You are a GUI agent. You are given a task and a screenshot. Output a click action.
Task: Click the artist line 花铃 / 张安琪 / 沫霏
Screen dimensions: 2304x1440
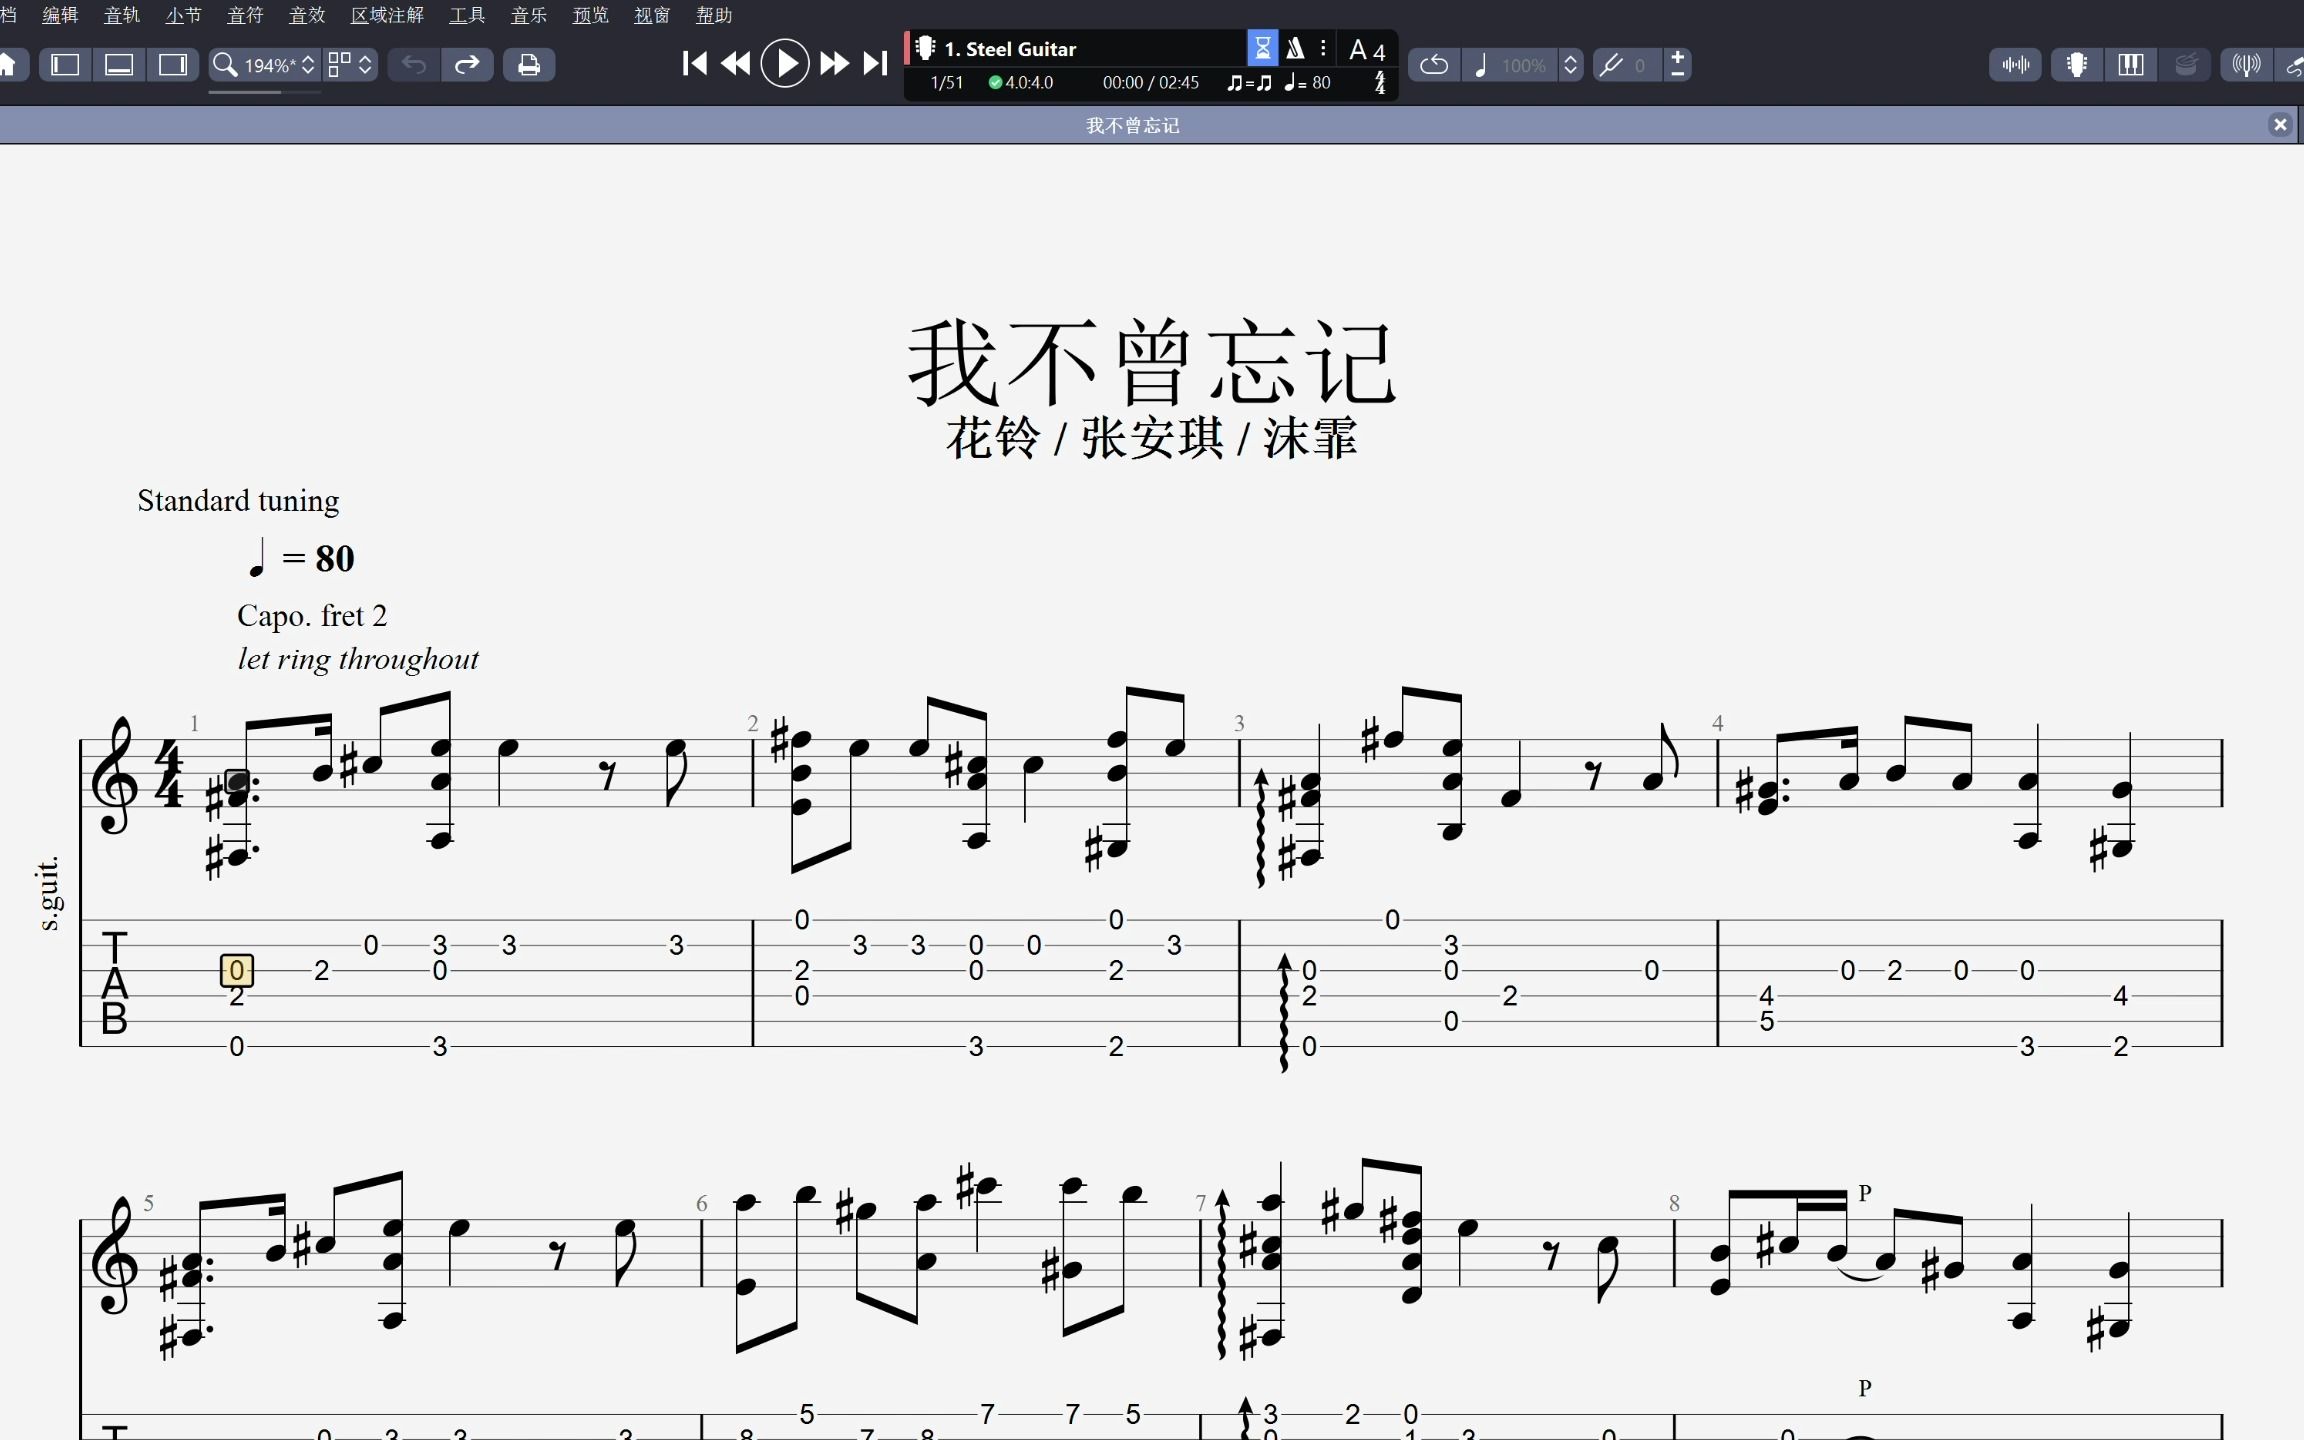1151,438
